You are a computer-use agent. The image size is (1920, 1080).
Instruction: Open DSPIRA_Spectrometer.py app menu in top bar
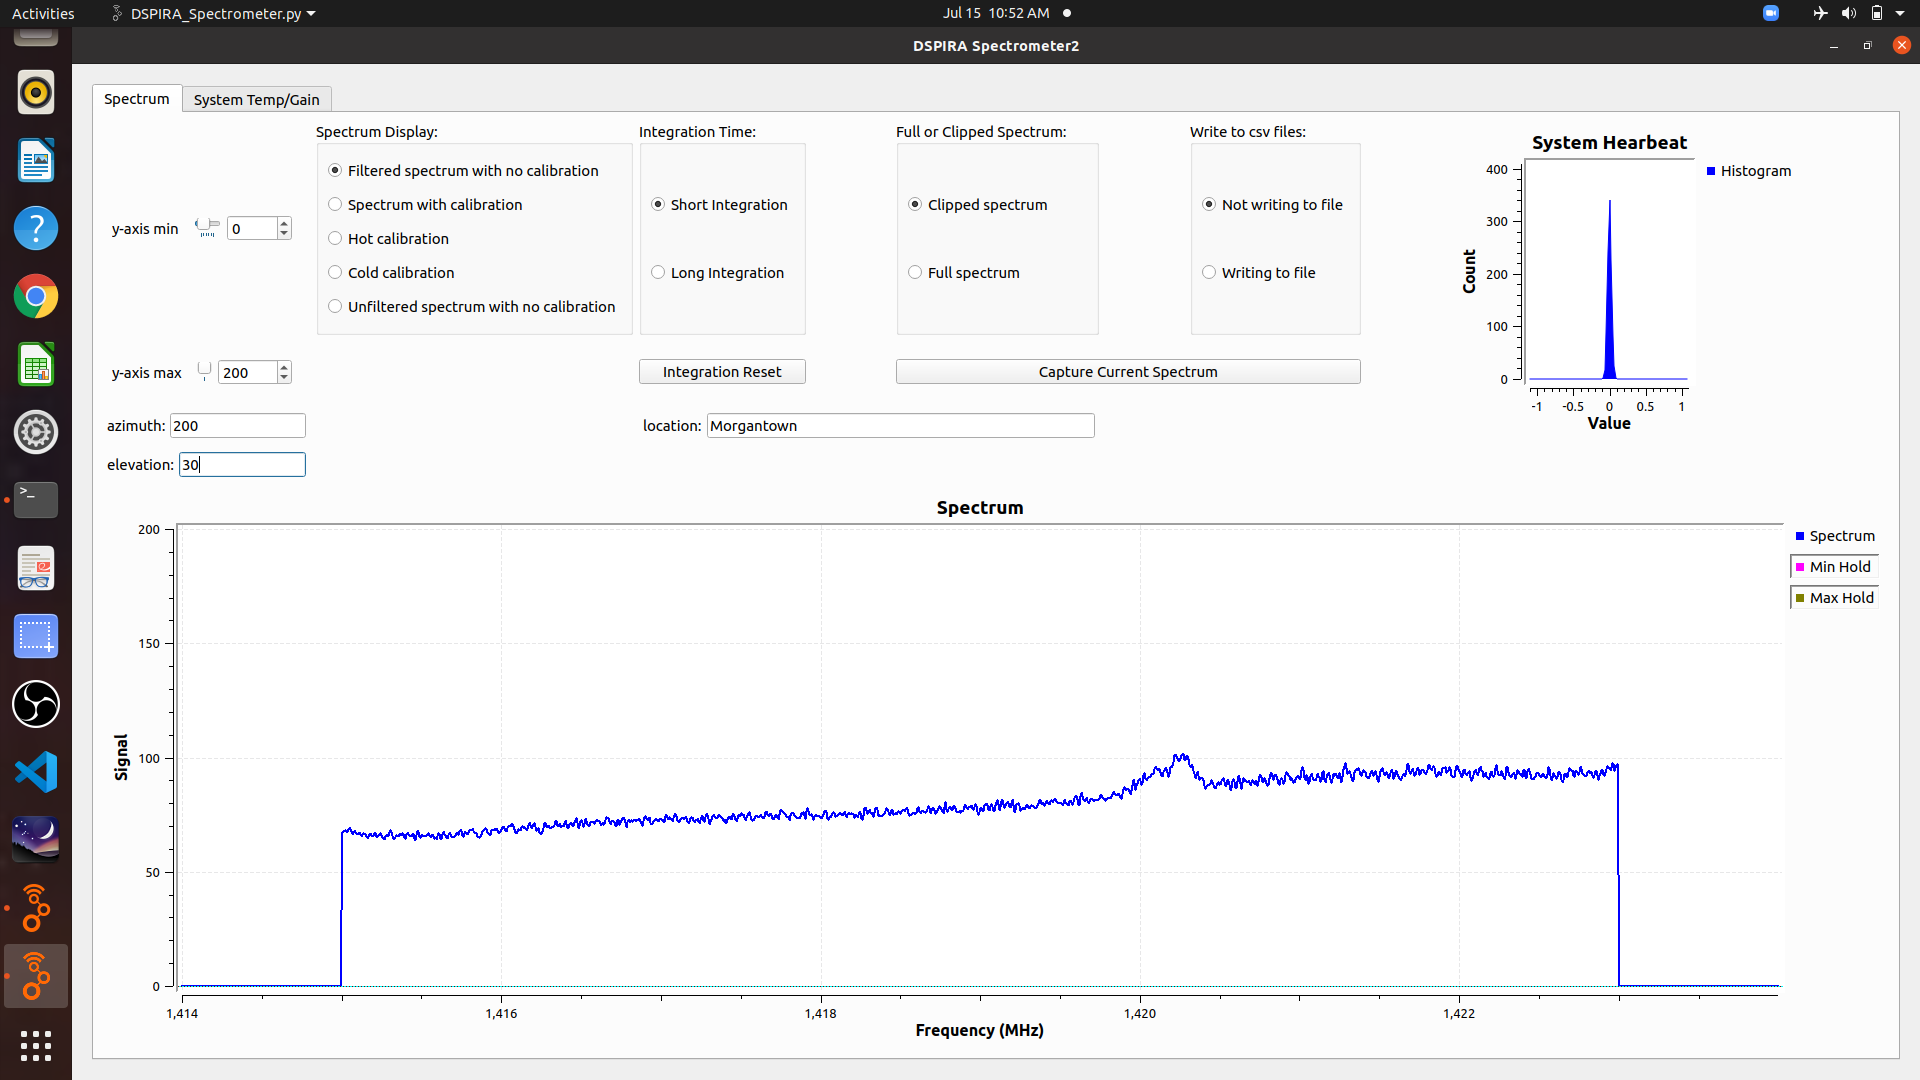213,13
